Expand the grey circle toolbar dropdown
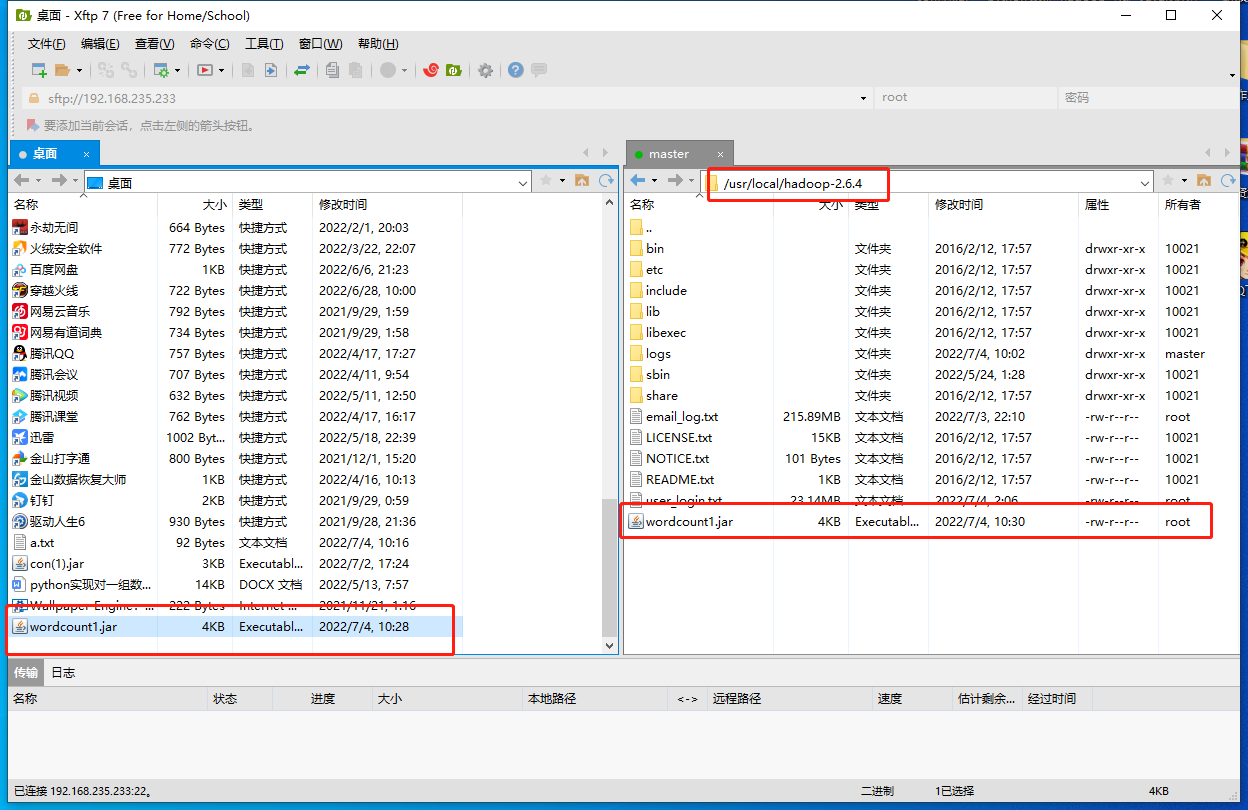 [x=405, y=70]
